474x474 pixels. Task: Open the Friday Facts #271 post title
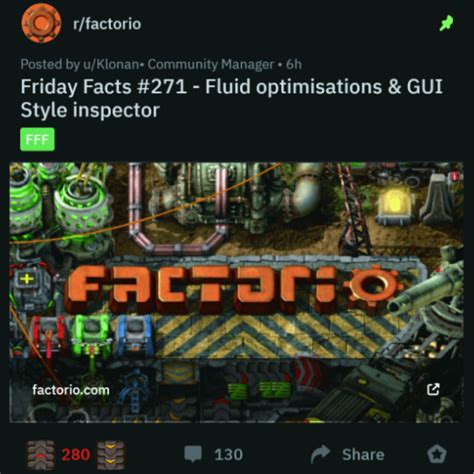232,98
